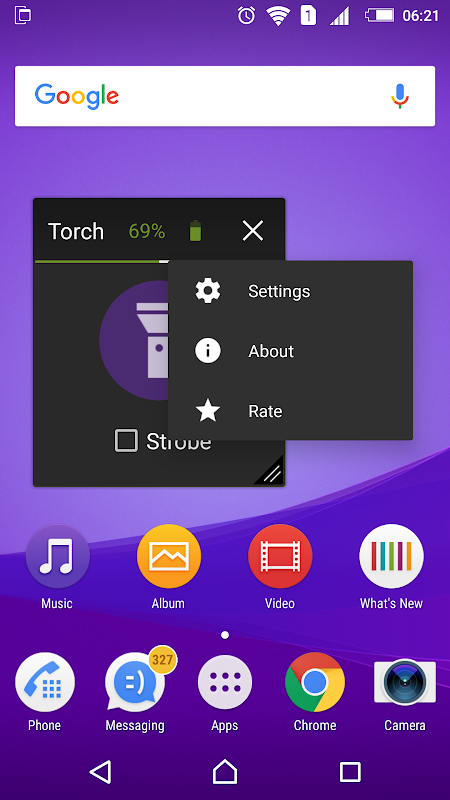The image size is (450, 800).
Task: Click the home screen page indicator dot
Action: 225,635
